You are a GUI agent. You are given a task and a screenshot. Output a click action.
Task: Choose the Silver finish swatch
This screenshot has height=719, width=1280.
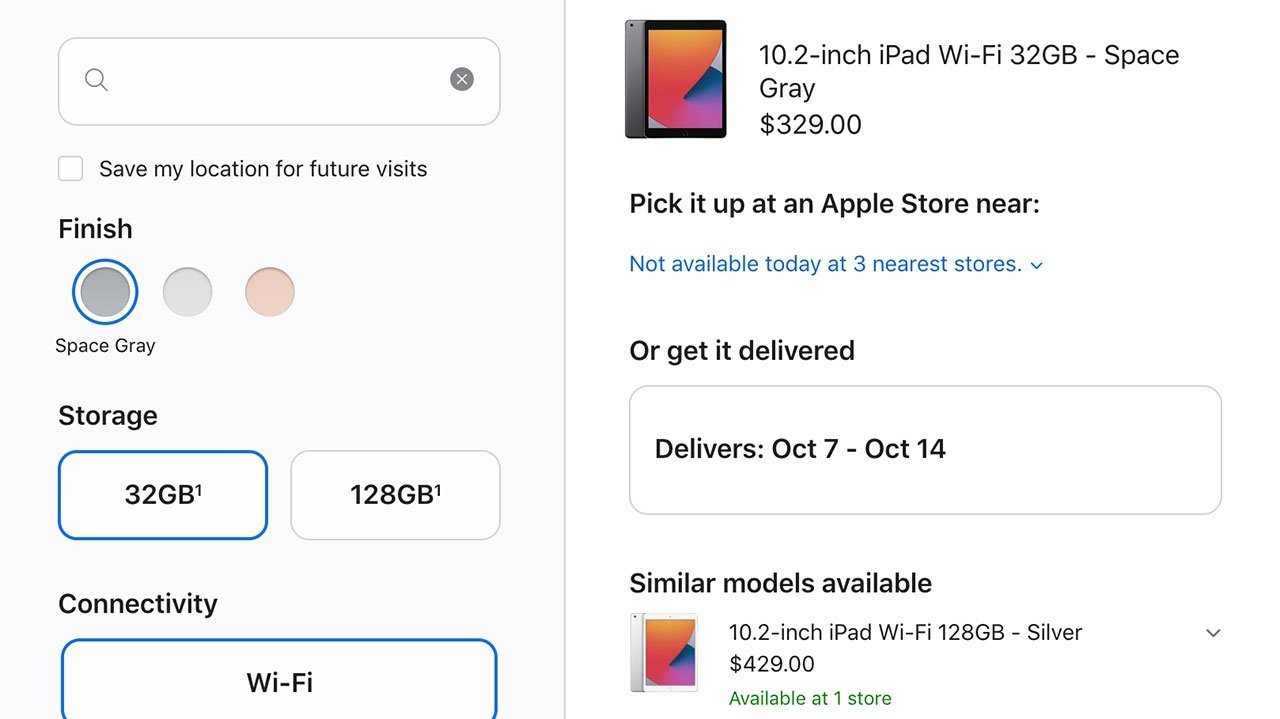point(188,292)
